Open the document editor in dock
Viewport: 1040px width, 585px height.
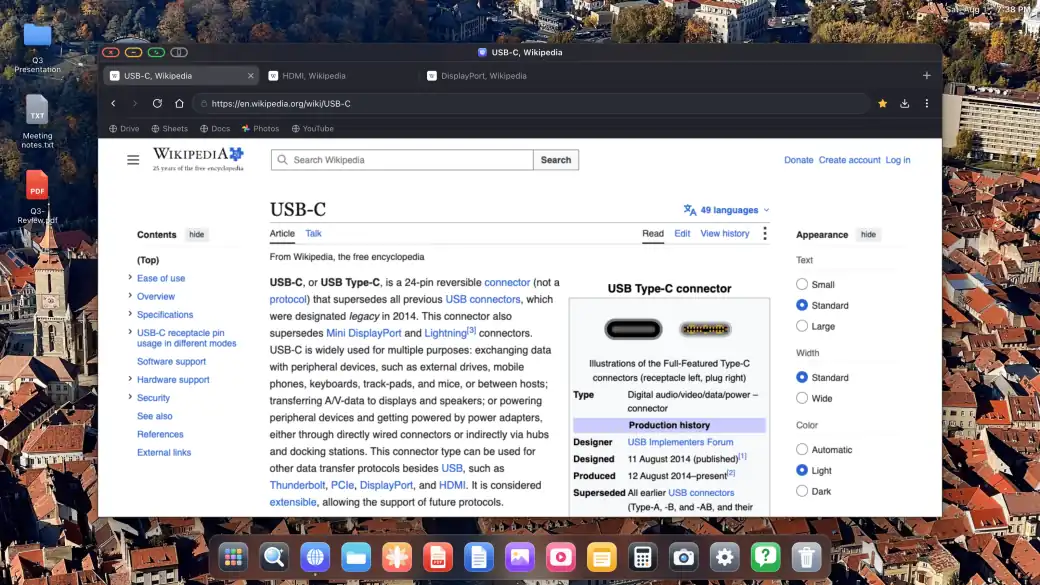[x=479, y=558]
